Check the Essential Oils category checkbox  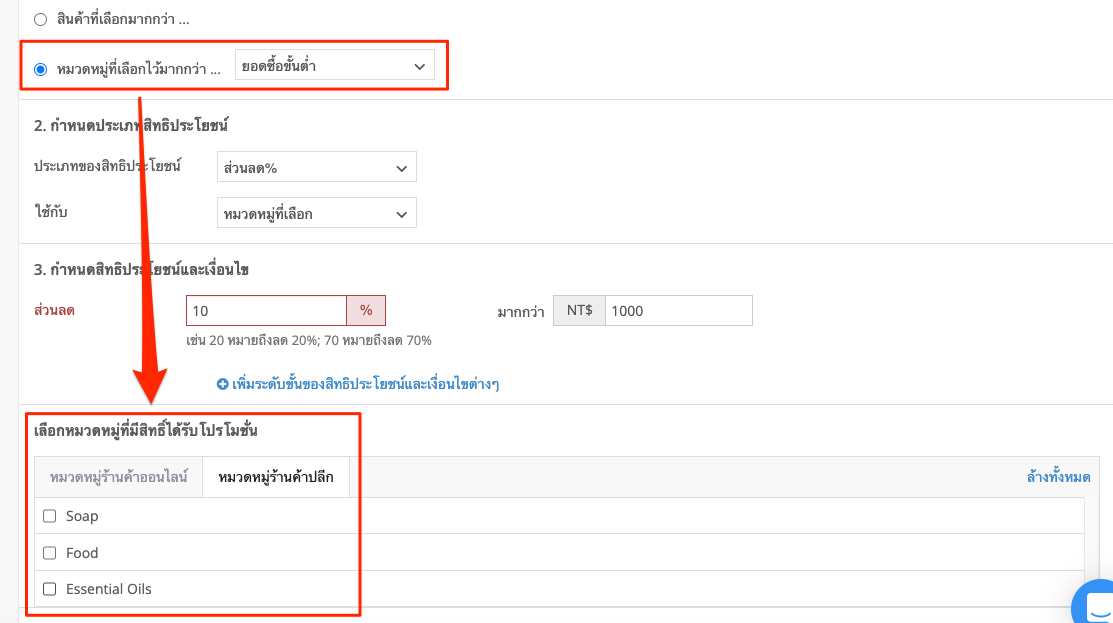50,589
